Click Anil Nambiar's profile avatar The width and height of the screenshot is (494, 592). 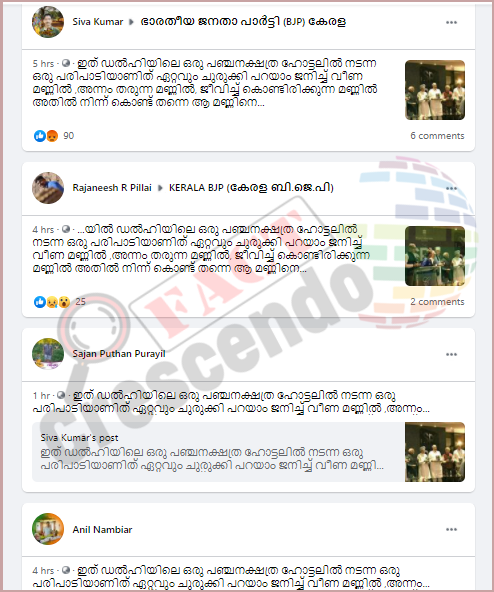(x=48, y=529)
